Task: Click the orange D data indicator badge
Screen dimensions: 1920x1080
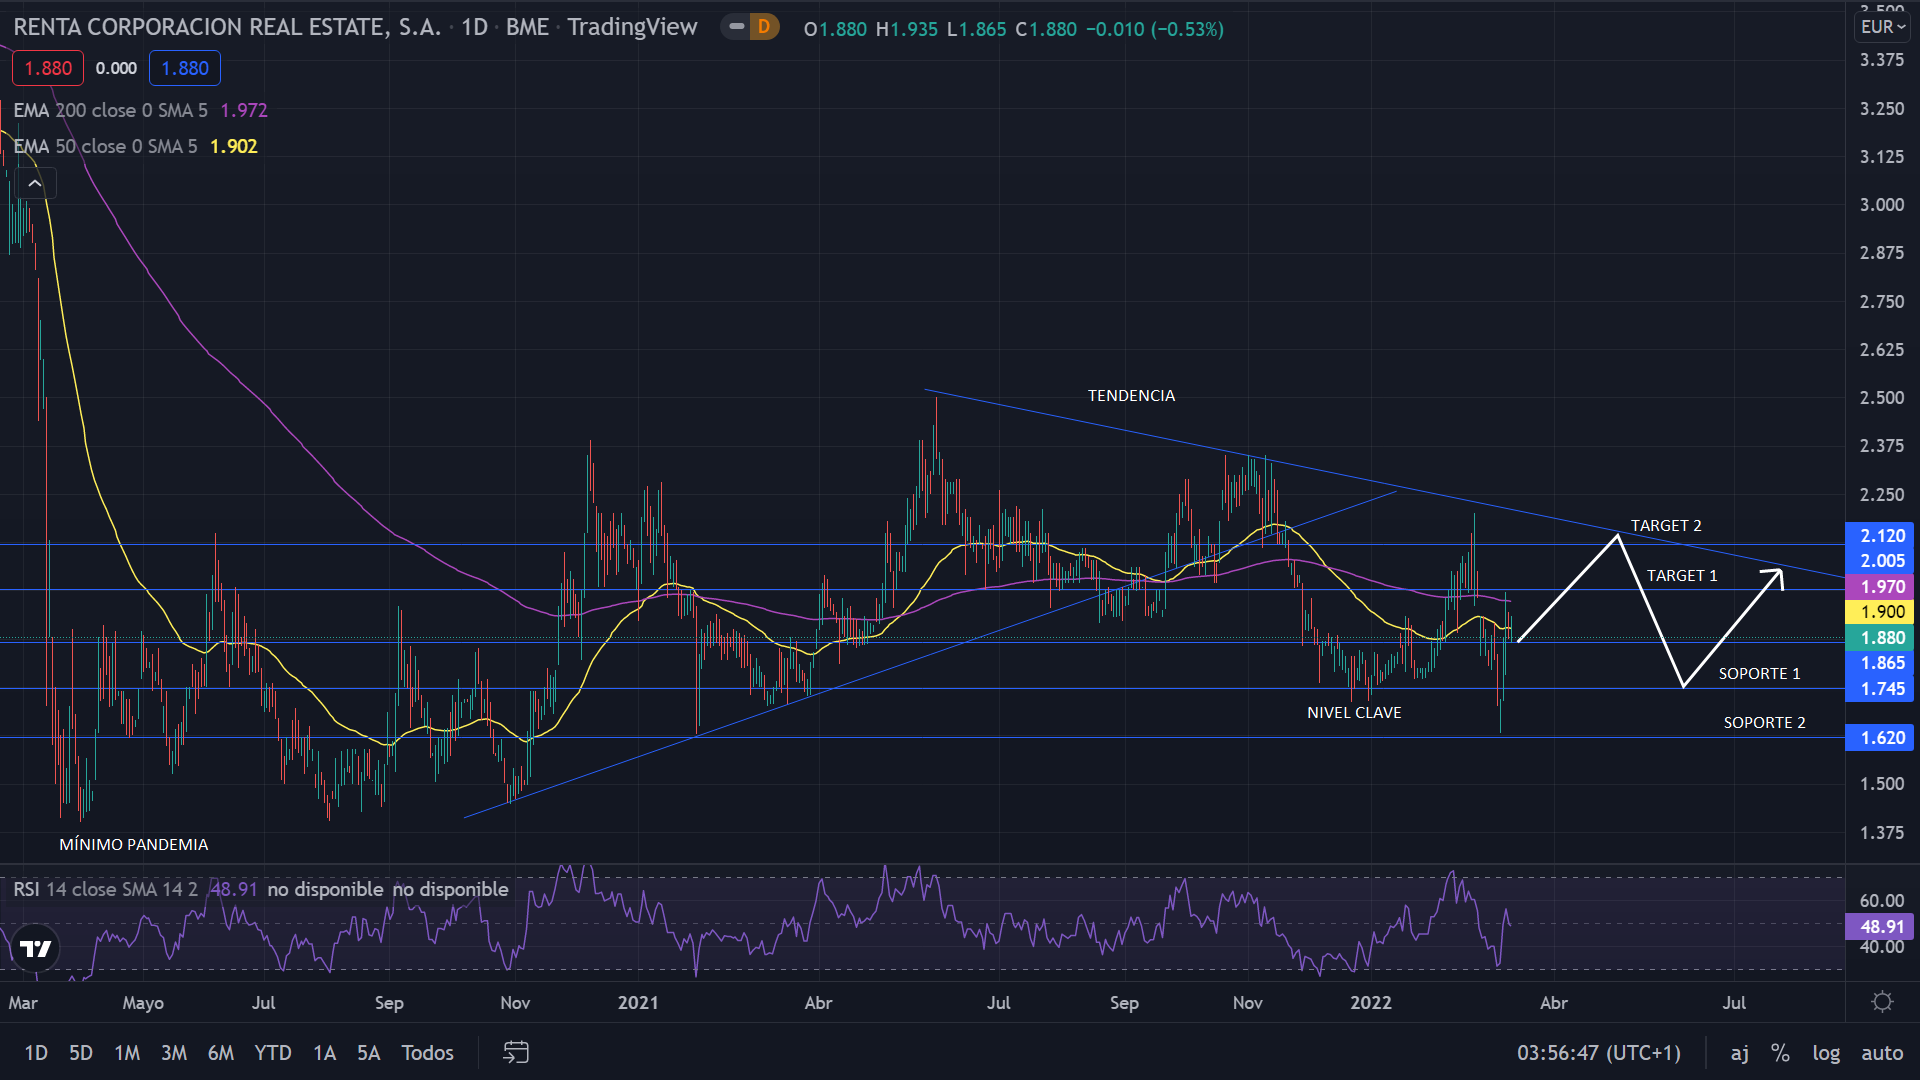Action: tap(764, 27)
